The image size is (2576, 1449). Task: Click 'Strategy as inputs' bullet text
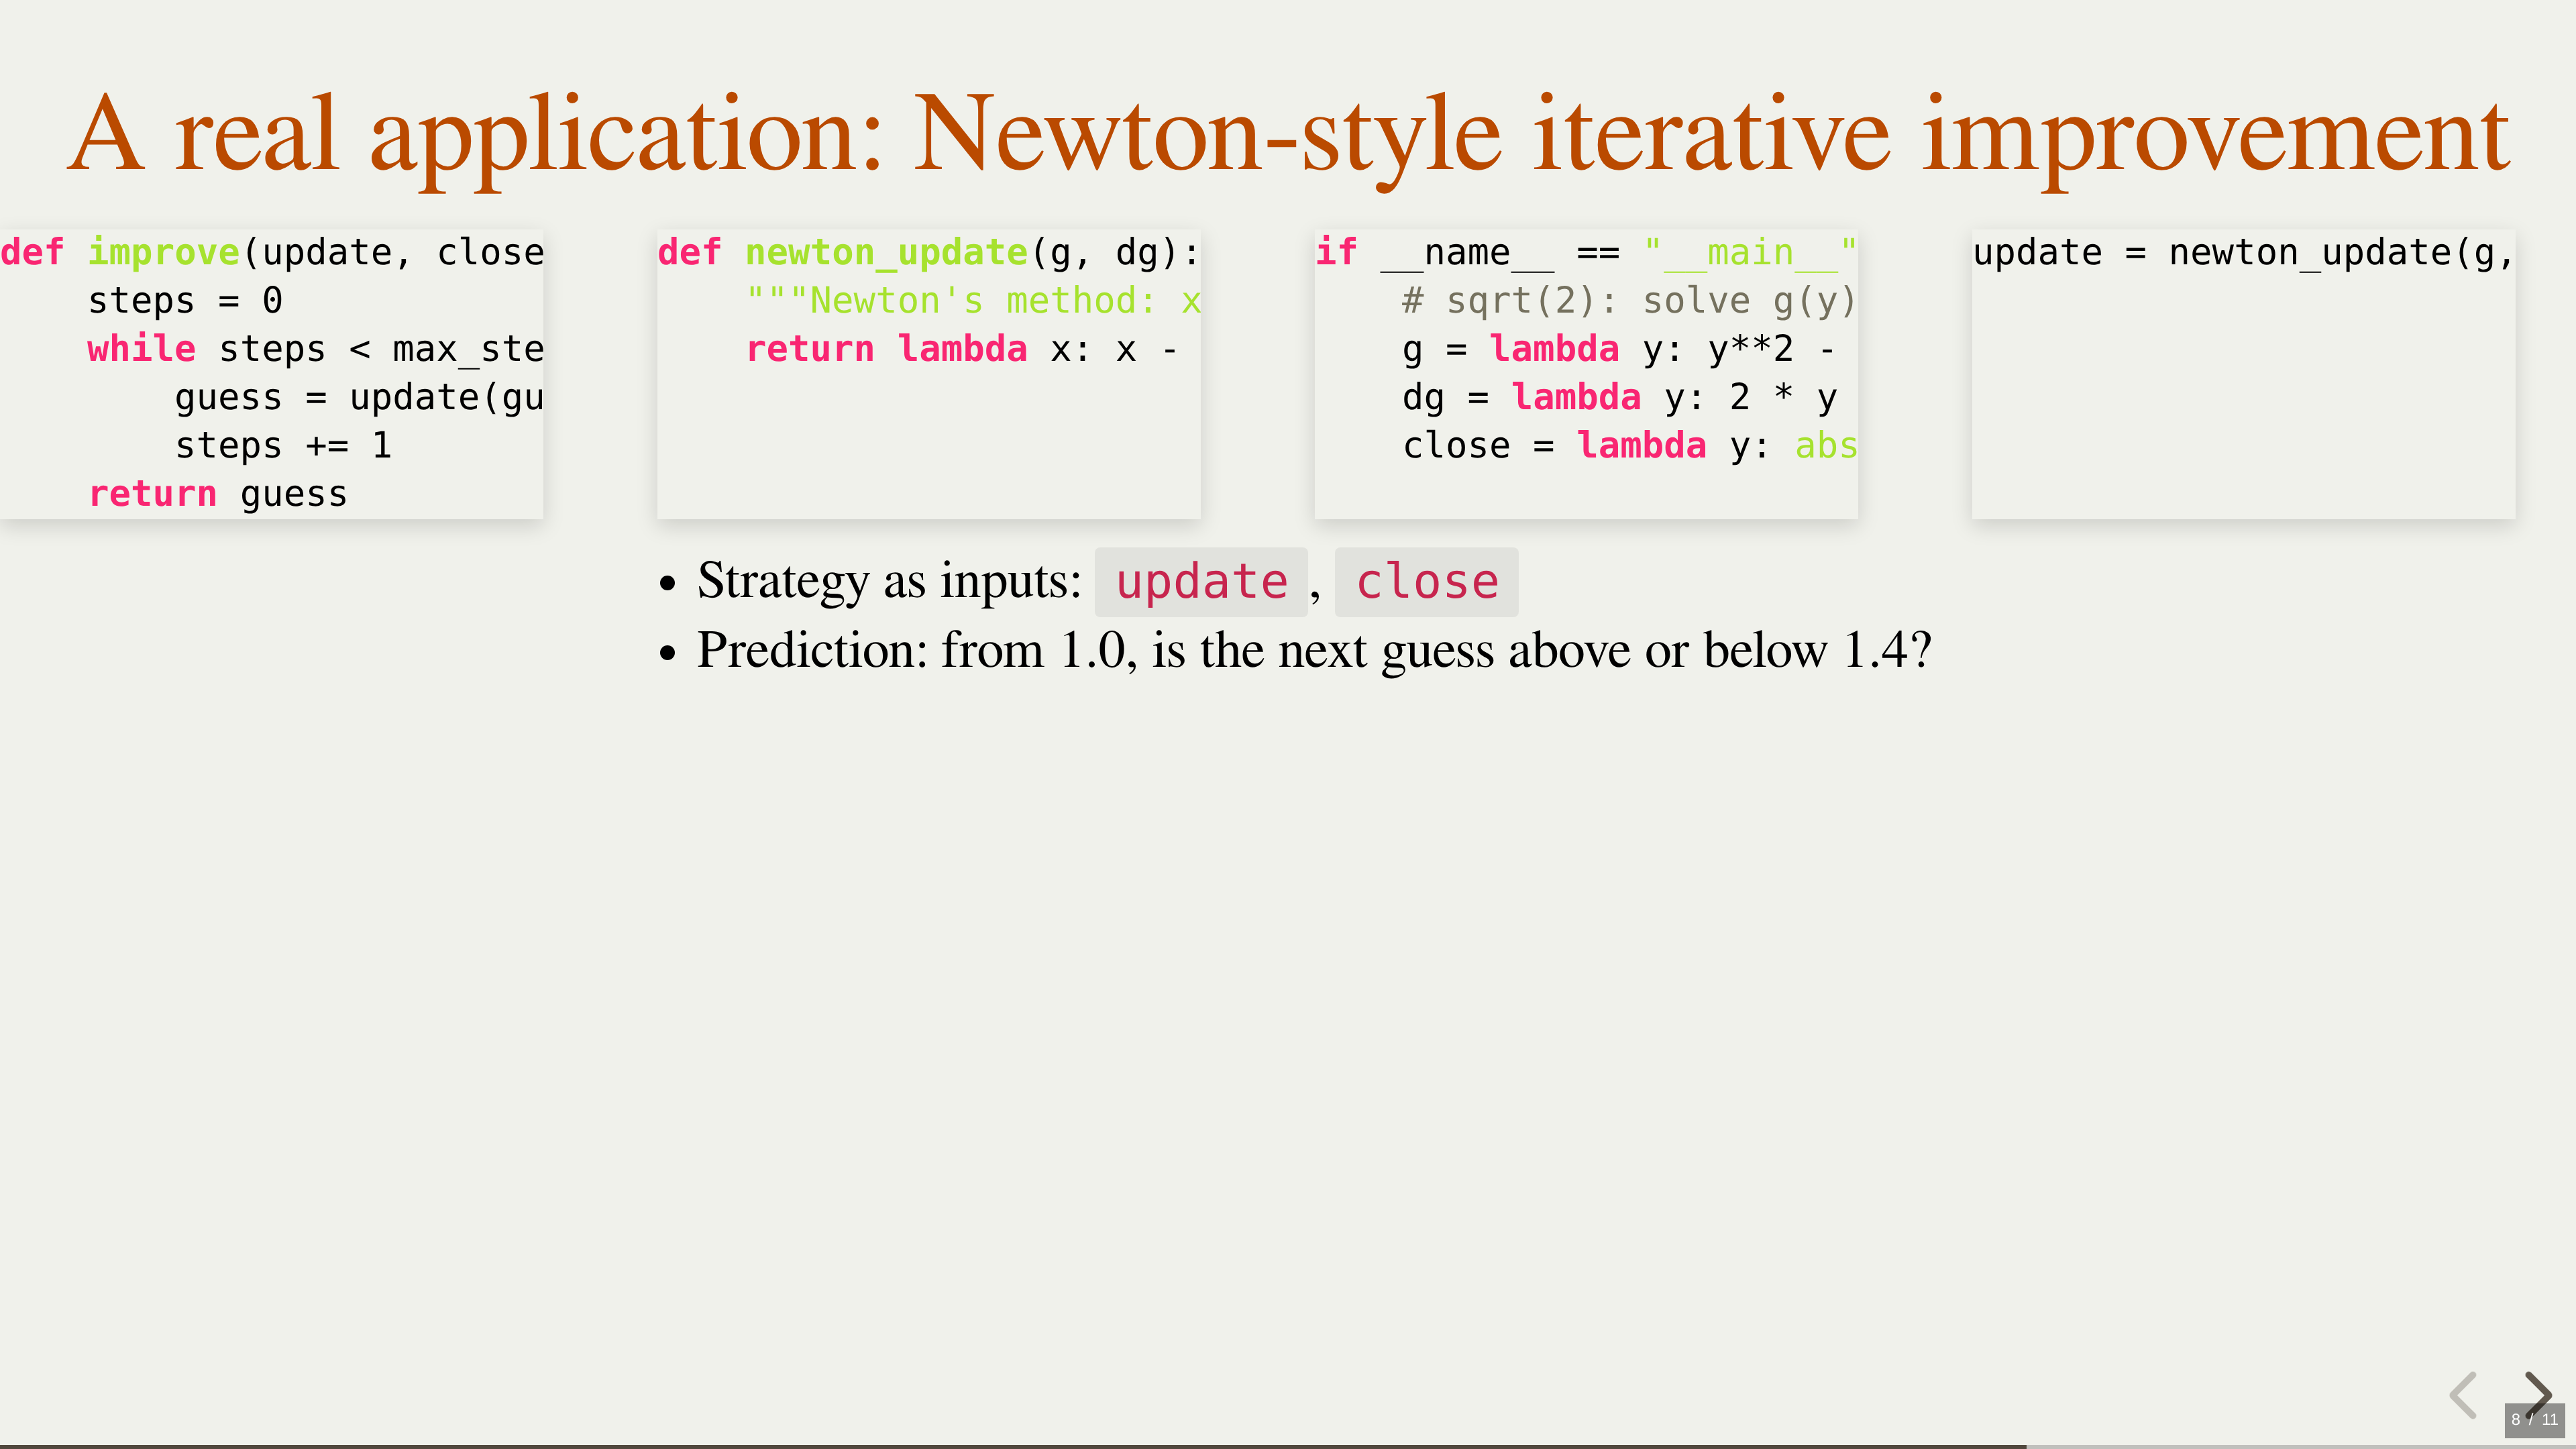click(889, 581)
